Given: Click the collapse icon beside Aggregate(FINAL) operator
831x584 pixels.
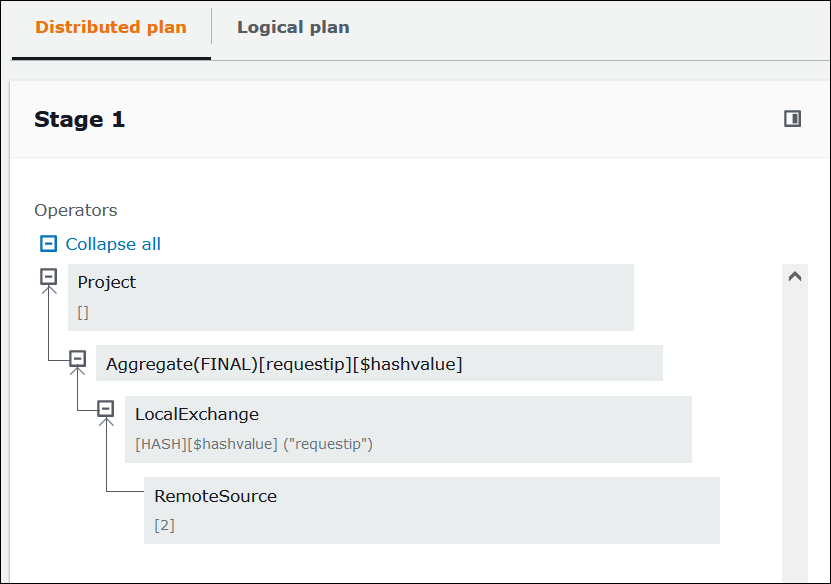Looking at the screenshot, I should point(77,358).
